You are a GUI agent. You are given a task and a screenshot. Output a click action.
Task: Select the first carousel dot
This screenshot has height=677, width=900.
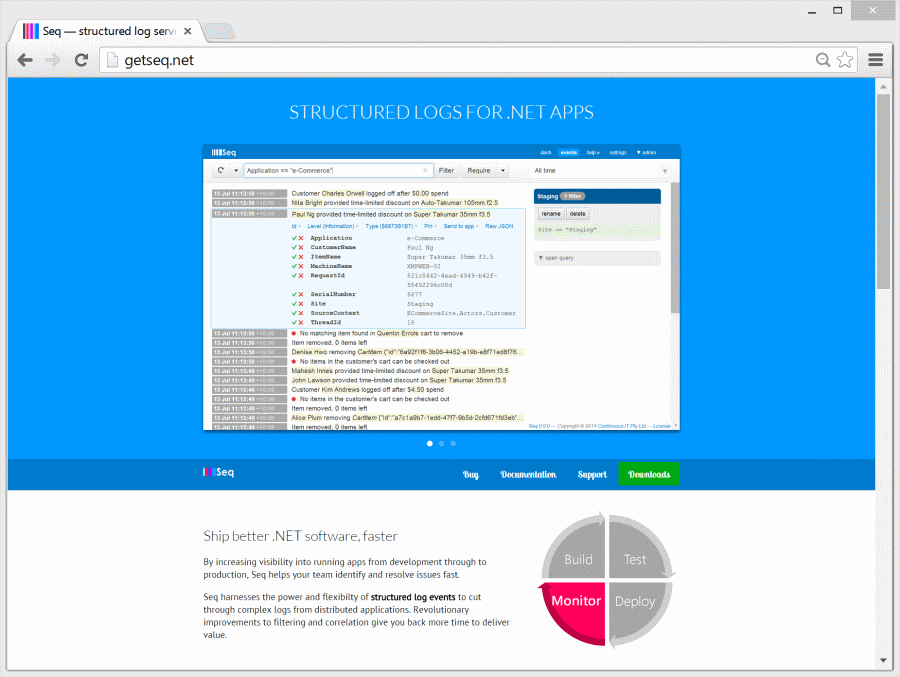(430, 443)
